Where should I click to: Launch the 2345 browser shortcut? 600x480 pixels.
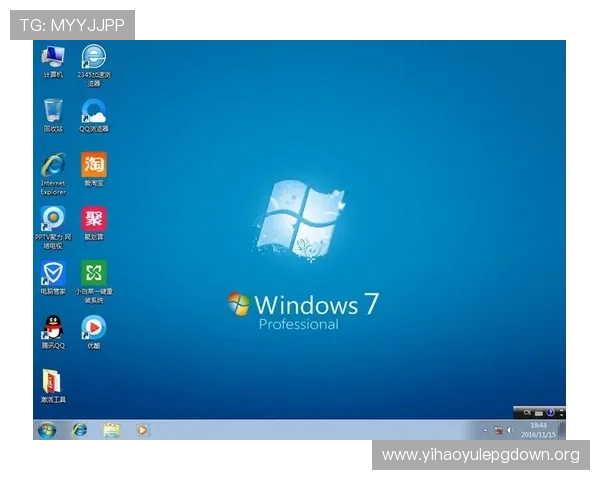tap(94, 58)
